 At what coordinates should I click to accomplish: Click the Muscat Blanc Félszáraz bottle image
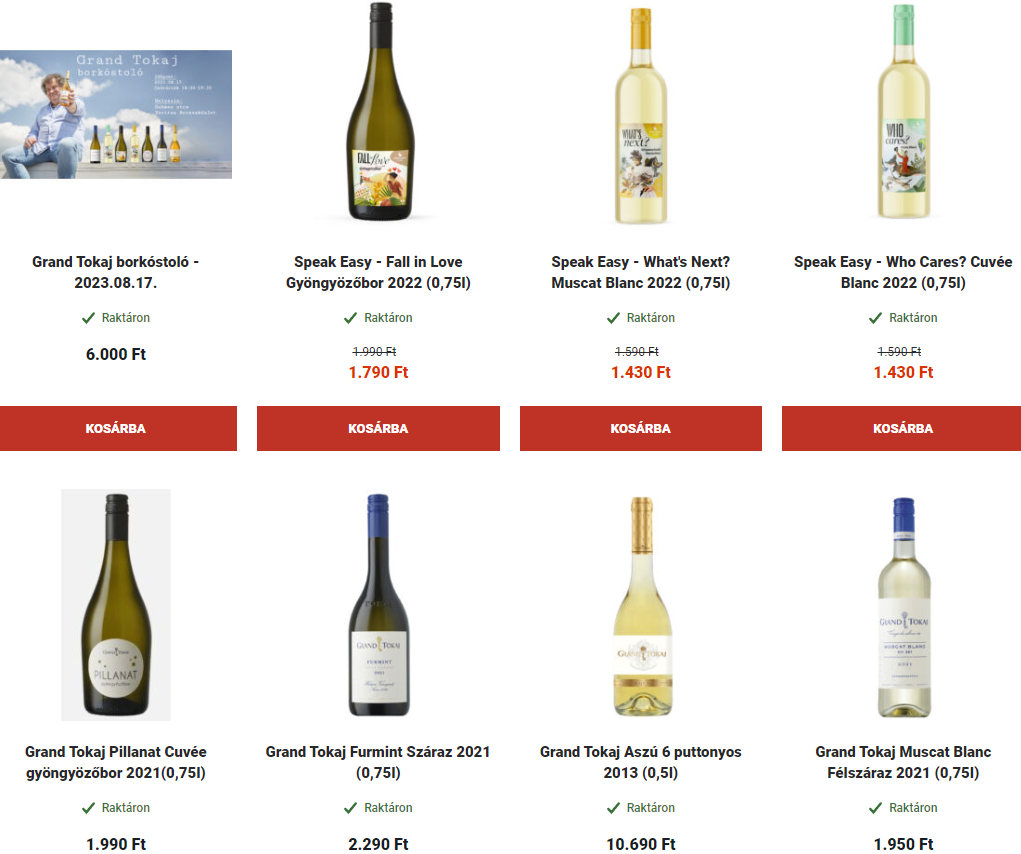tap(903, 607)
